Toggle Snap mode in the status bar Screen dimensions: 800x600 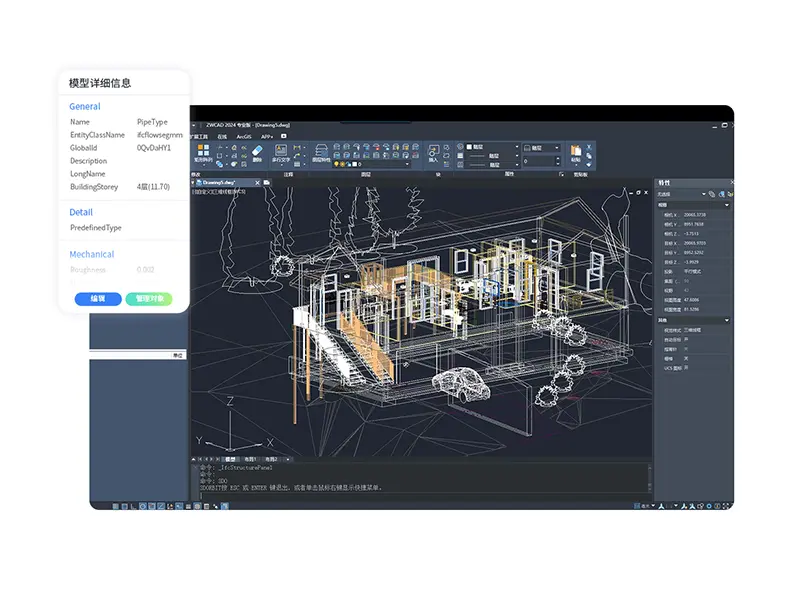pos(116,506)
